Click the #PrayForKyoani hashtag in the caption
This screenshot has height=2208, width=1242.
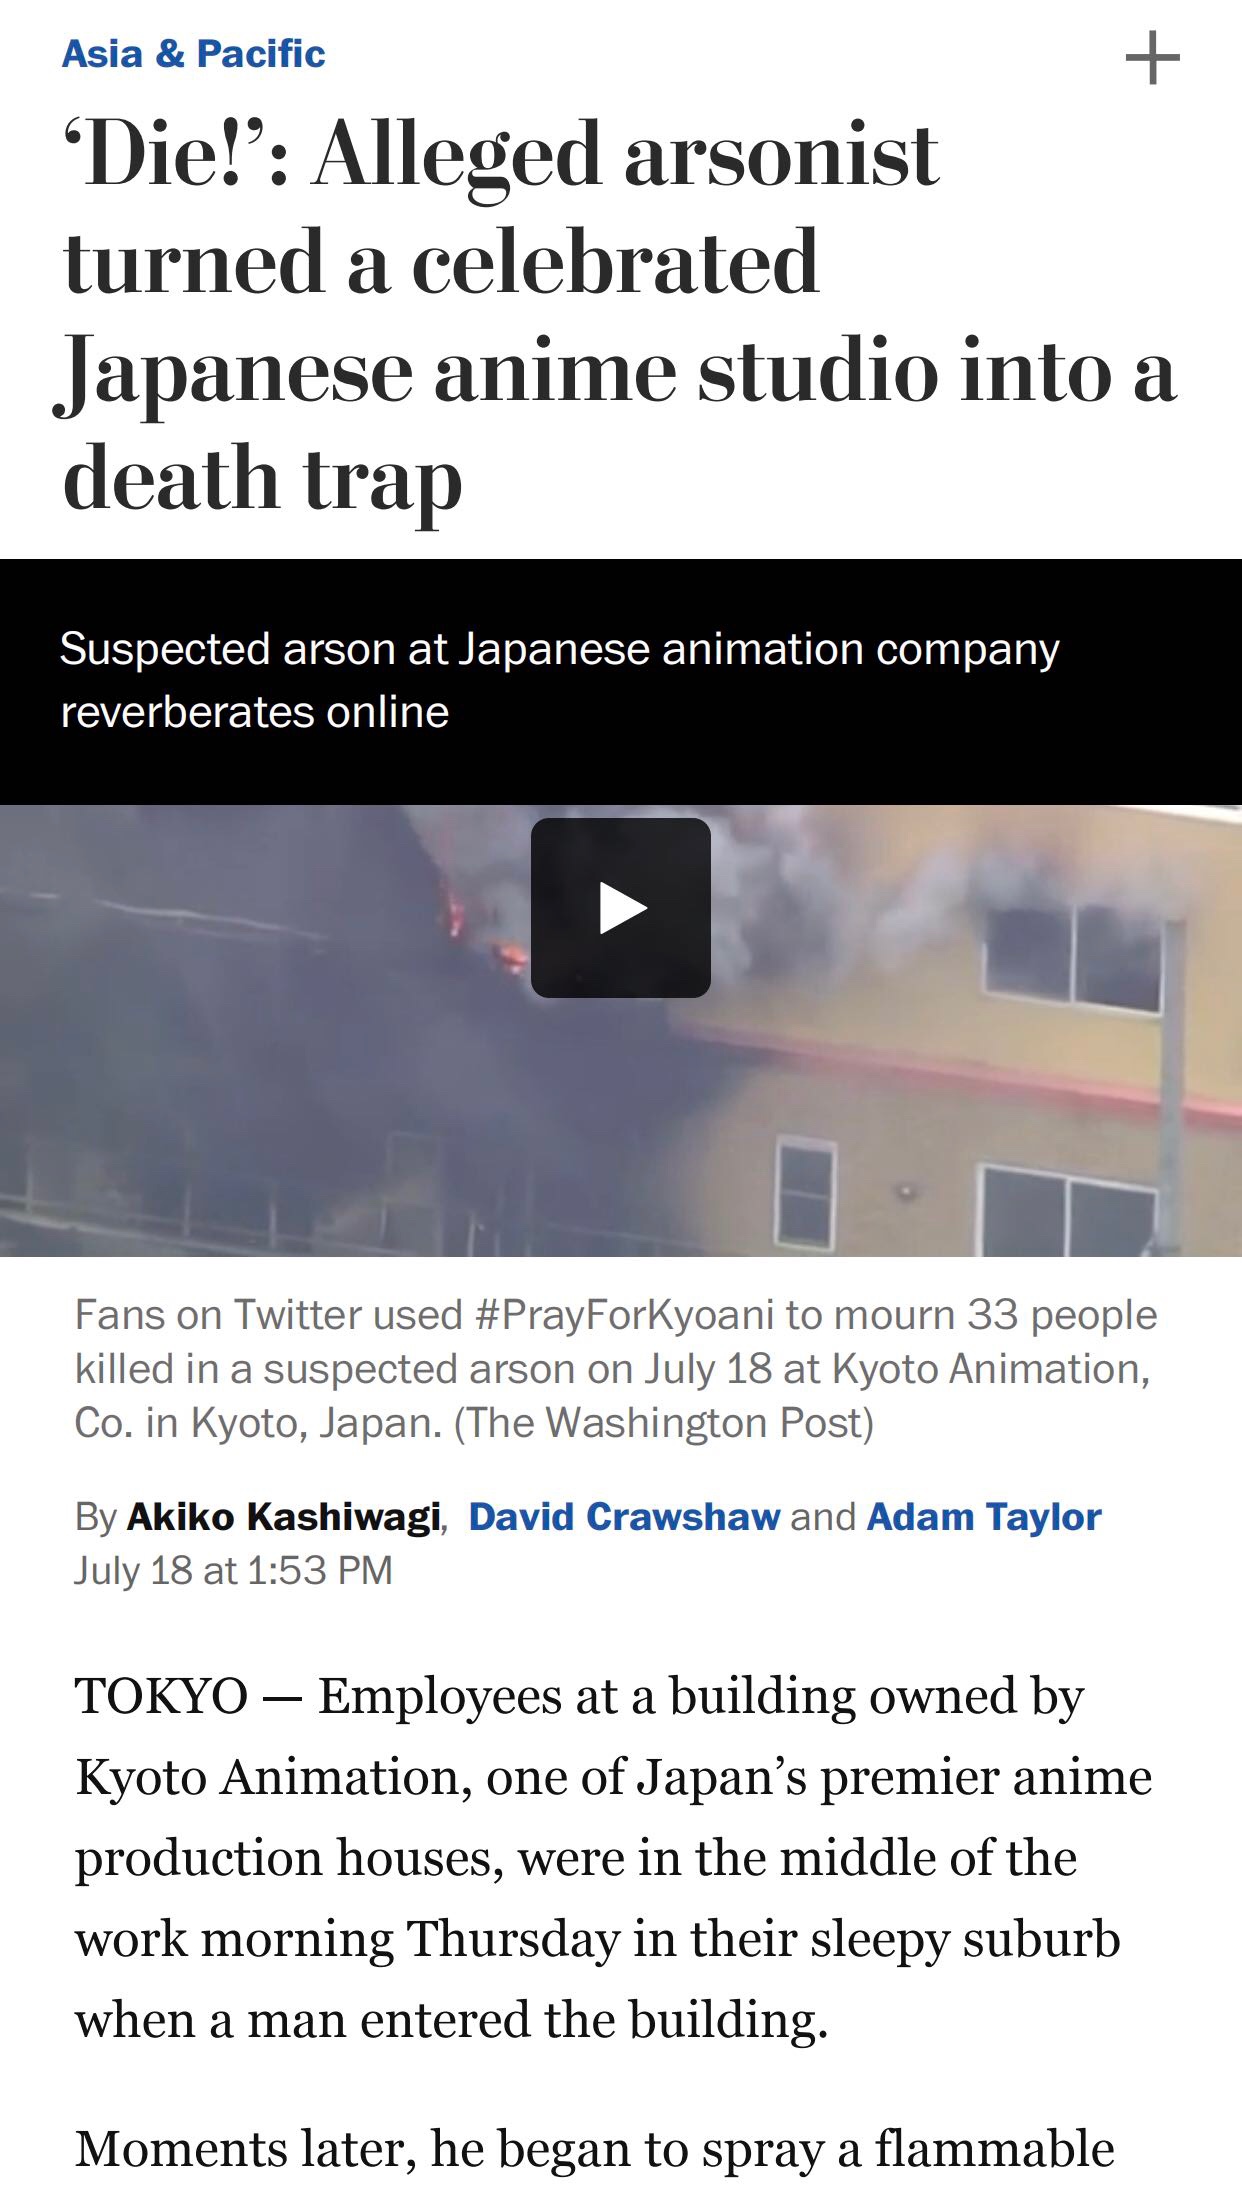pos(625,1315)
